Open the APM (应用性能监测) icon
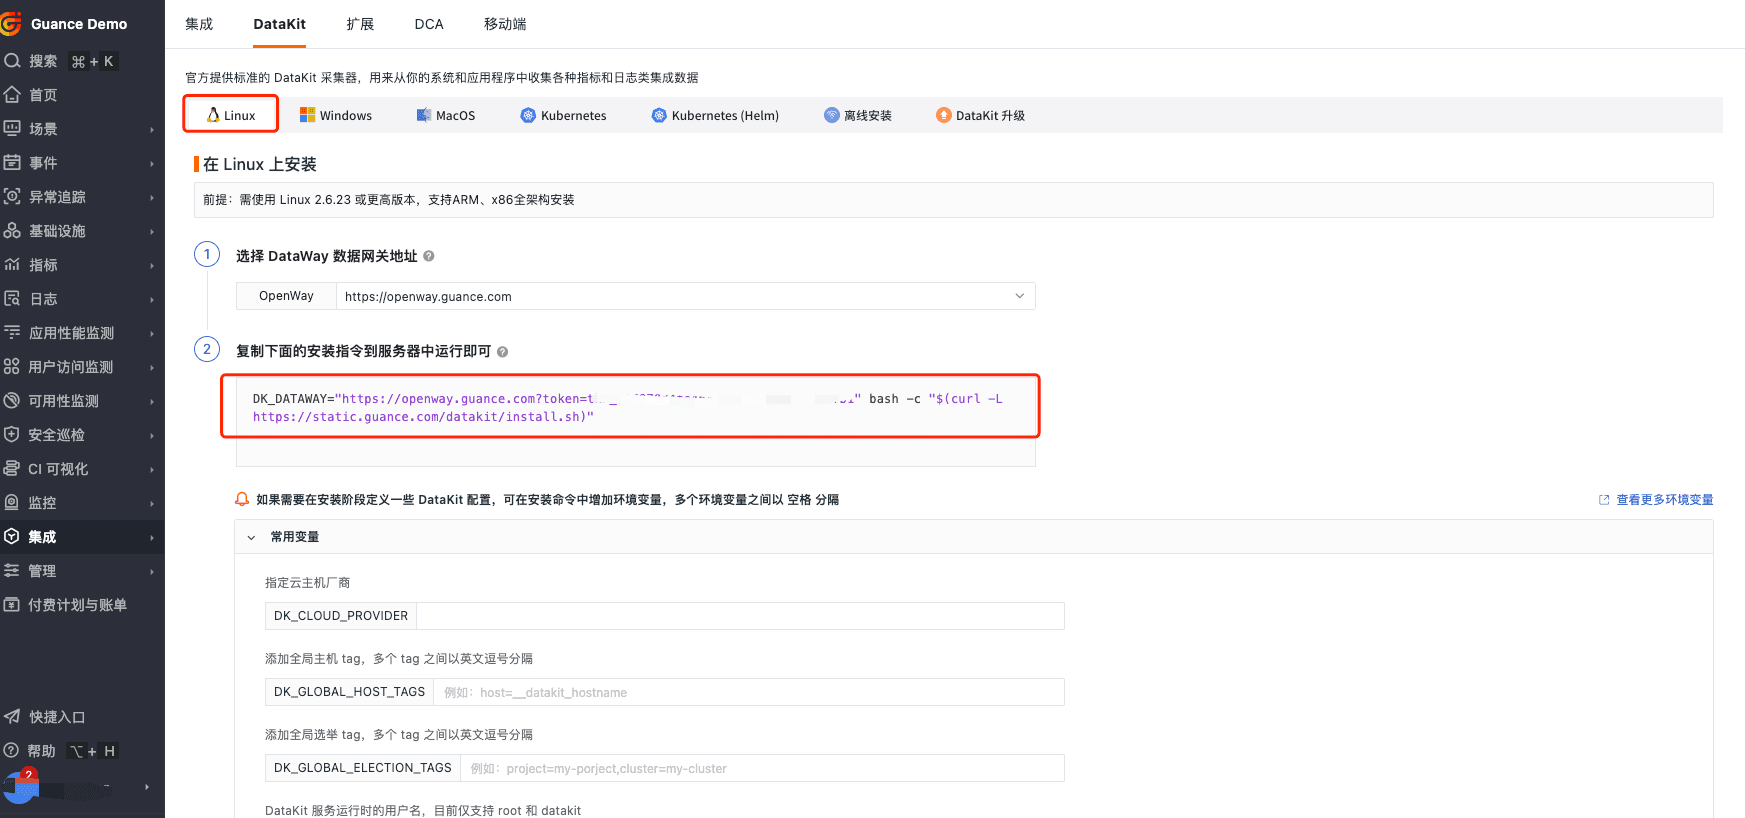The image size is (1745, 818). click(12, 333)
